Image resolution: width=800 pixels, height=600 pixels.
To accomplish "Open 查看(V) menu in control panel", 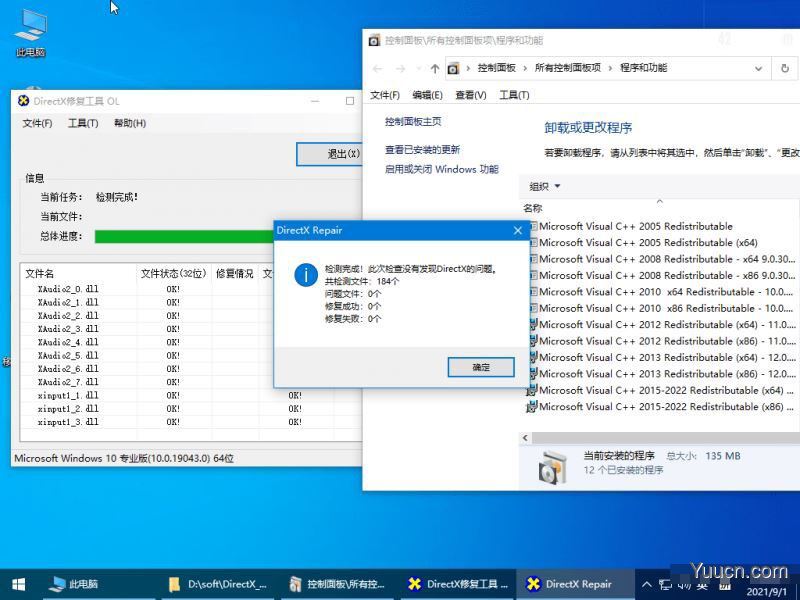I will (x=470, y=95).
